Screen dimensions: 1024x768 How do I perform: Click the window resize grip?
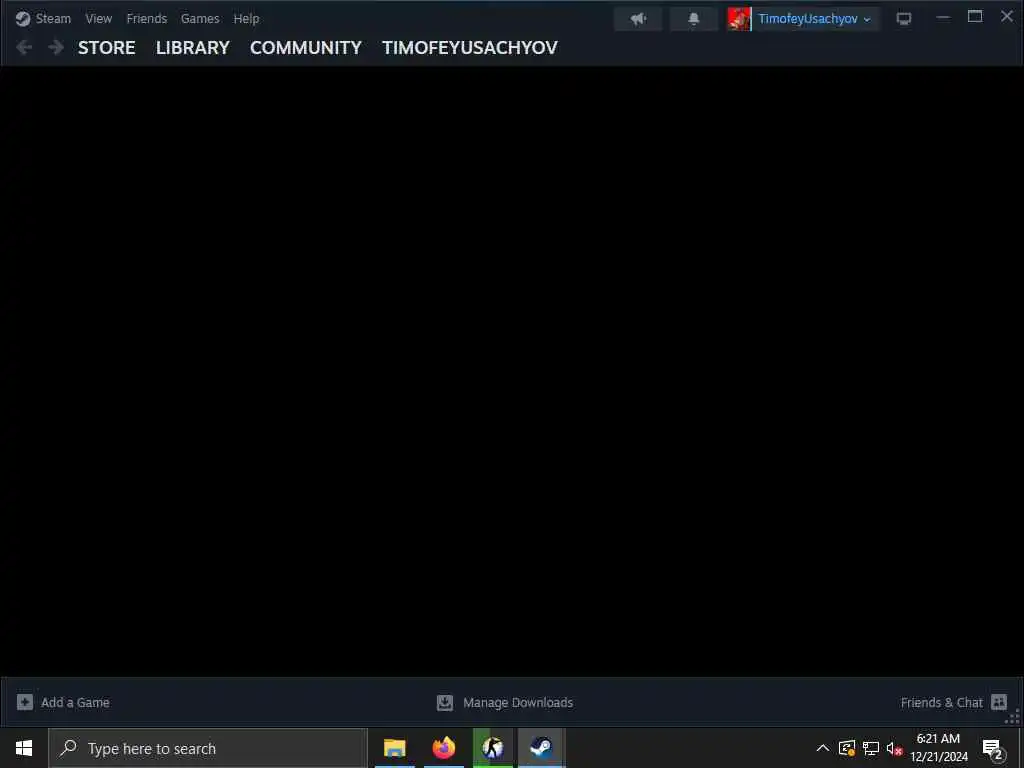(1014, 717)
